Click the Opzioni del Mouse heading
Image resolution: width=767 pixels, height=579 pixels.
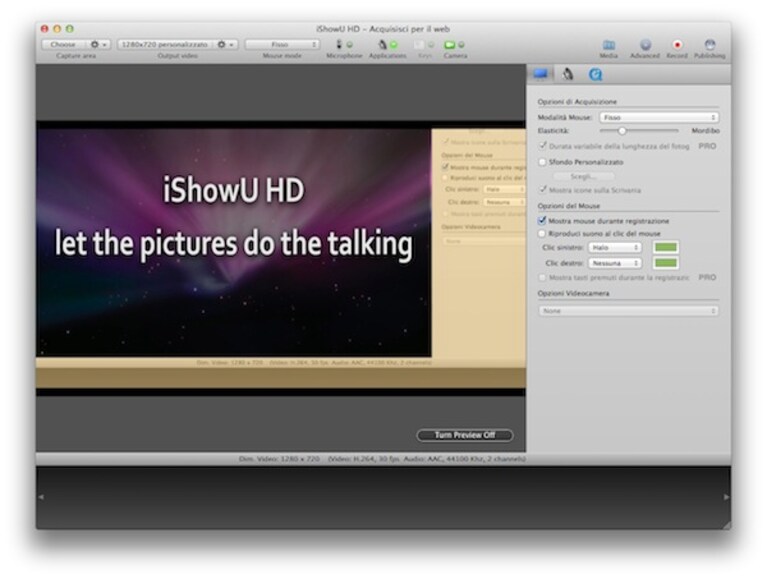pos(569,206)
